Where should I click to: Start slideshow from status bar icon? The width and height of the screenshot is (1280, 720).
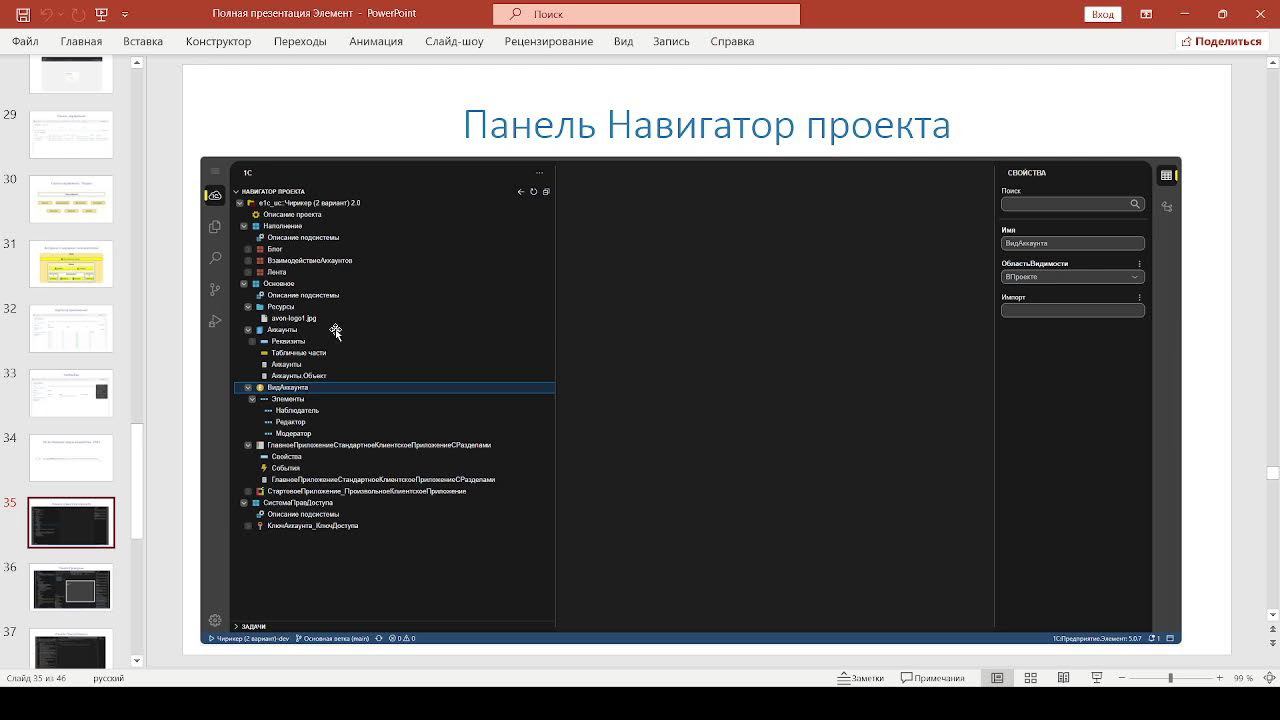(1096, 678)
